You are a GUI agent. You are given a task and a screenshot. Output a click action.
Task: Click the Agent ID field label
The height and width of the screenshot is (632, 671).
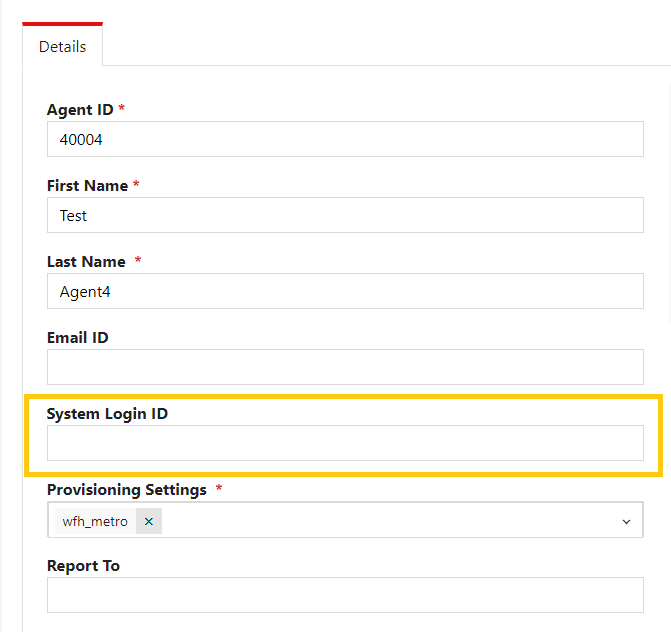point(80,110)
